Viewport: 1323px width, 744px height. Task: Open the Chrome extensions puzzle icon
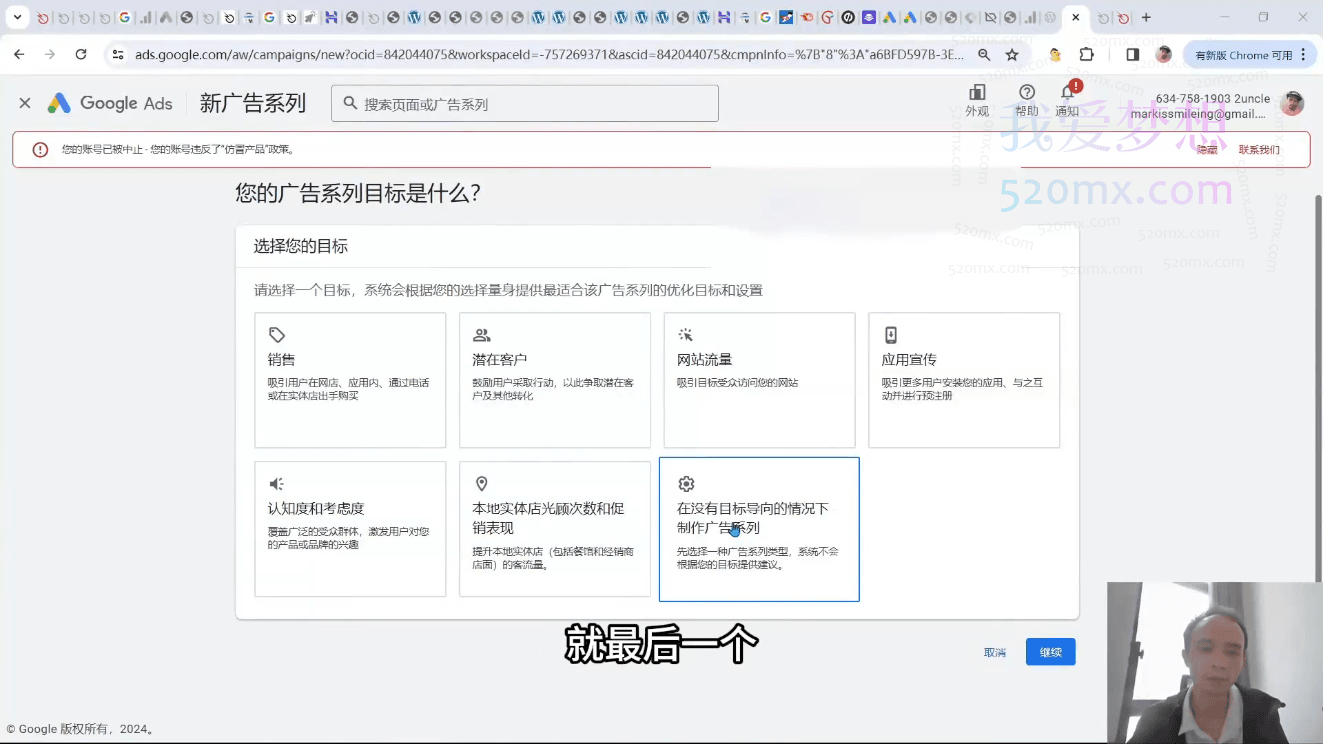coord(1087,55)
